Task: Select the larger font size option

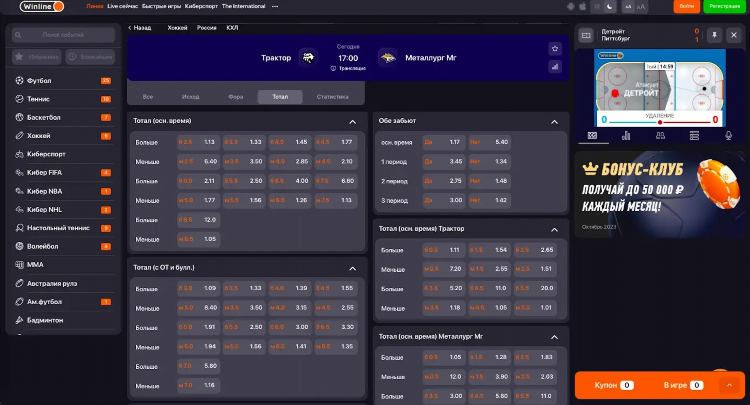Action: point(641,6)
